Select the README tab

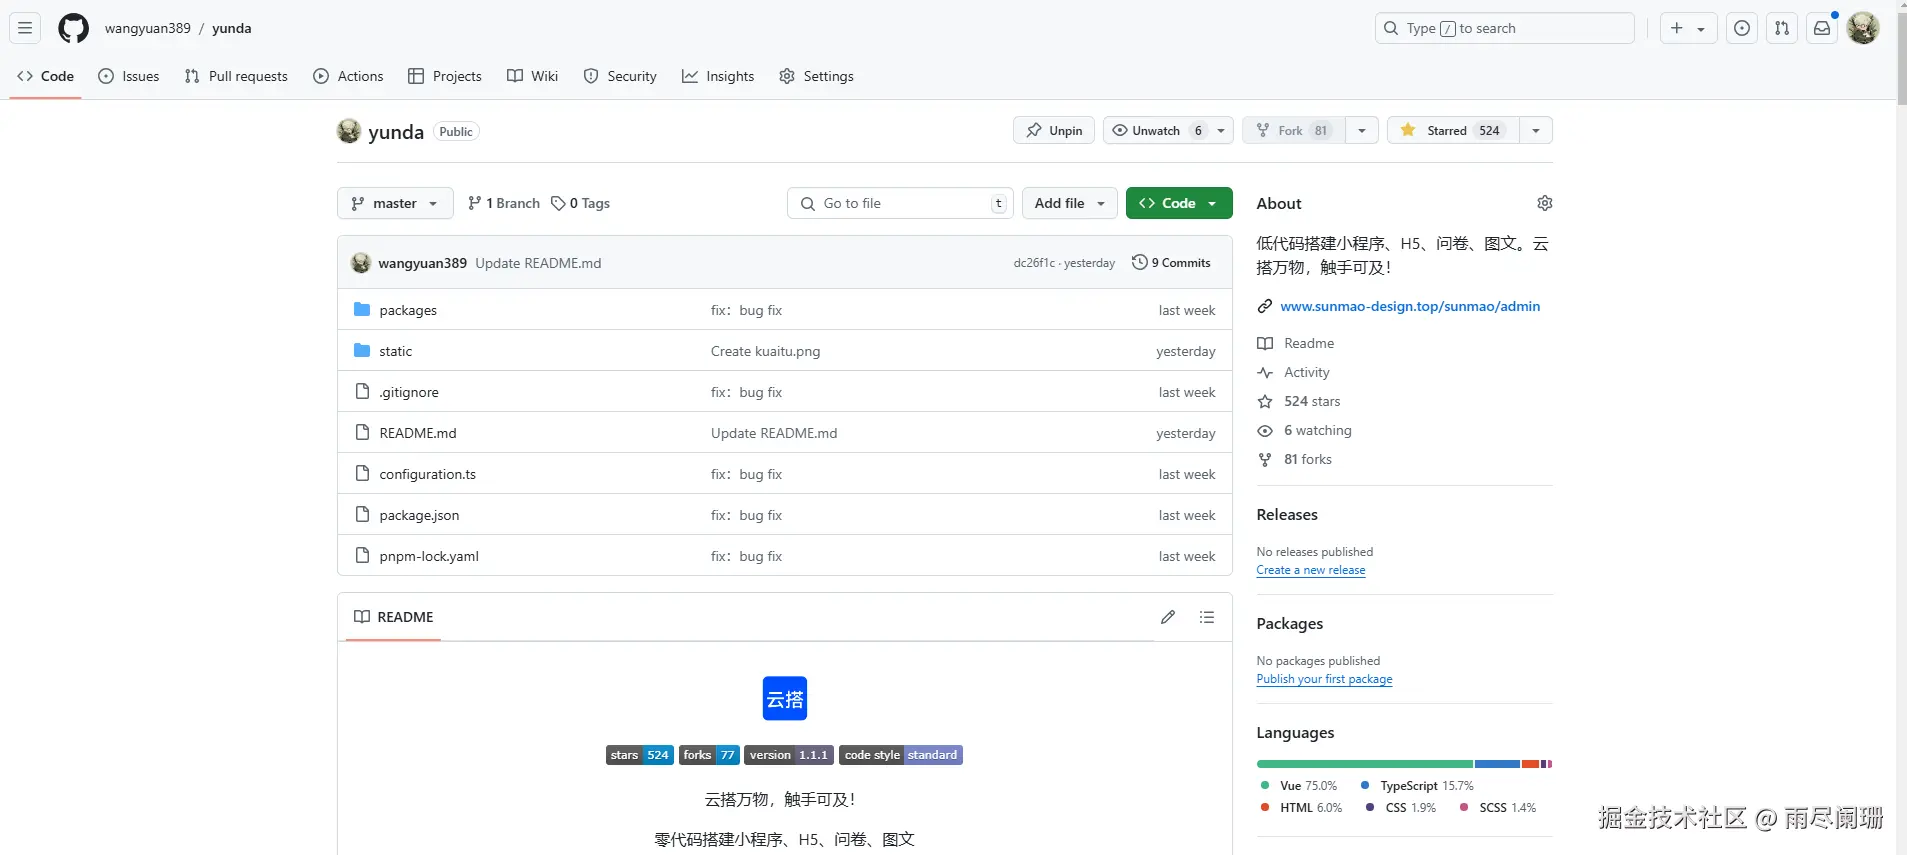(394, 617)
